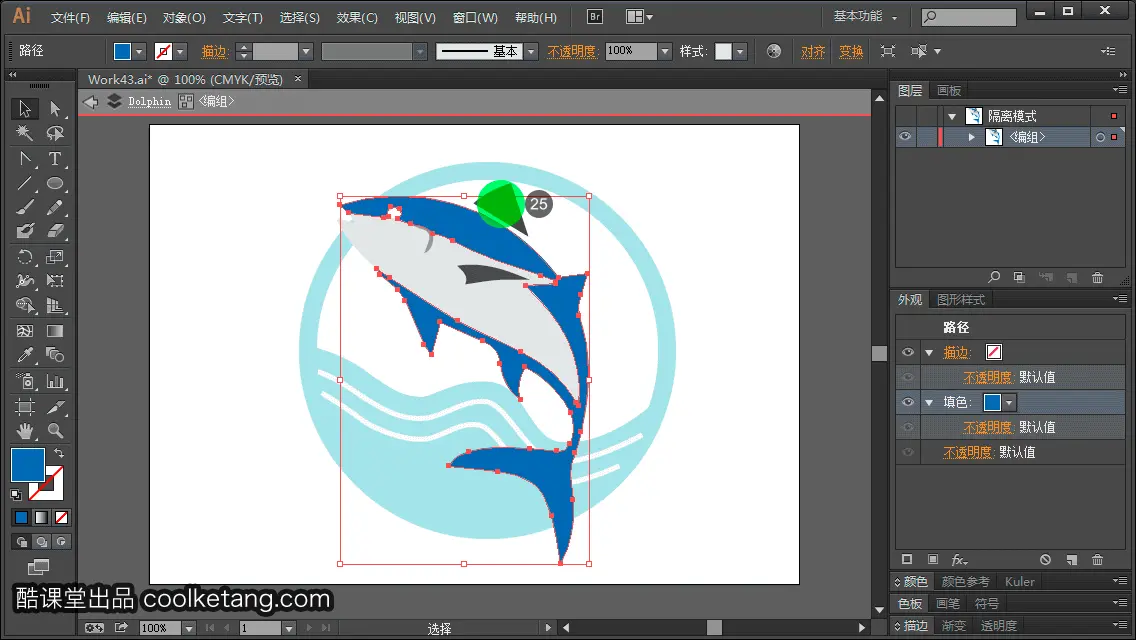Switch to the 画板 tab

pos(948,91)
